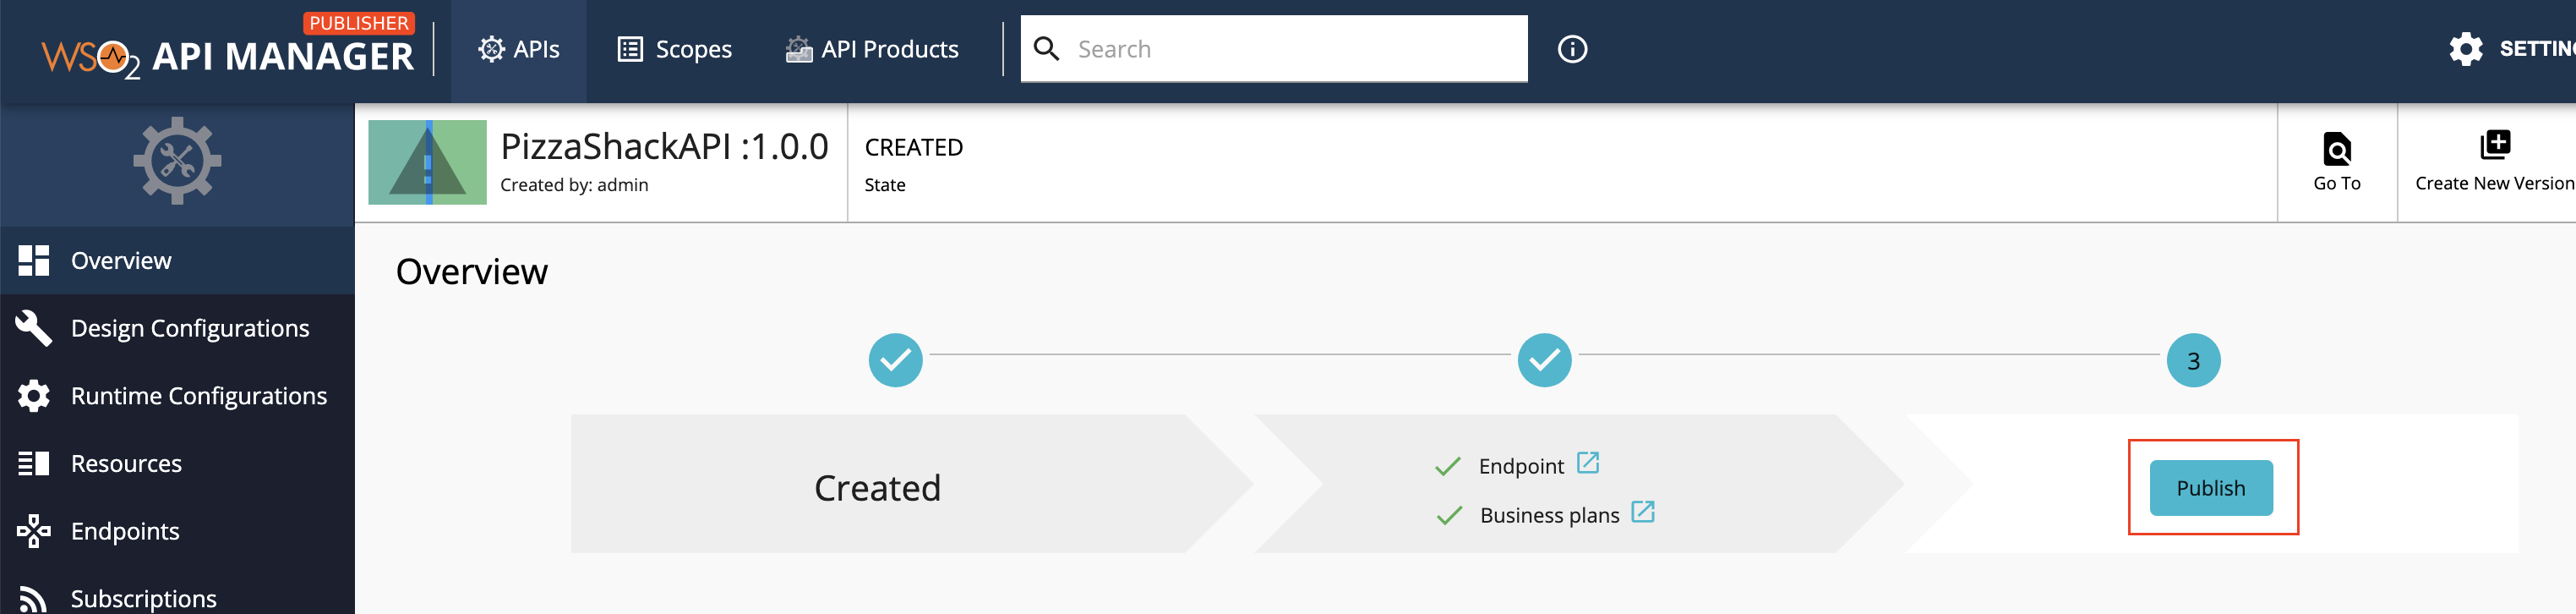This screenshot has width=2576, height=614.
Task: Click the Publish button
Action: click(2210, 488)
